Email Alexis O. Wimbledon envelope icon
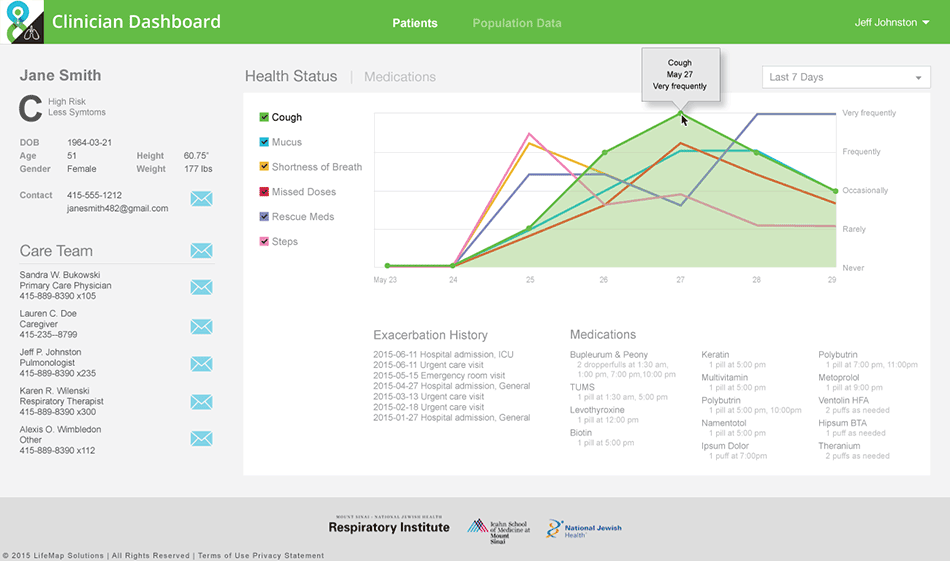Screen dimensions: 950x561 [x=201, y=439]
